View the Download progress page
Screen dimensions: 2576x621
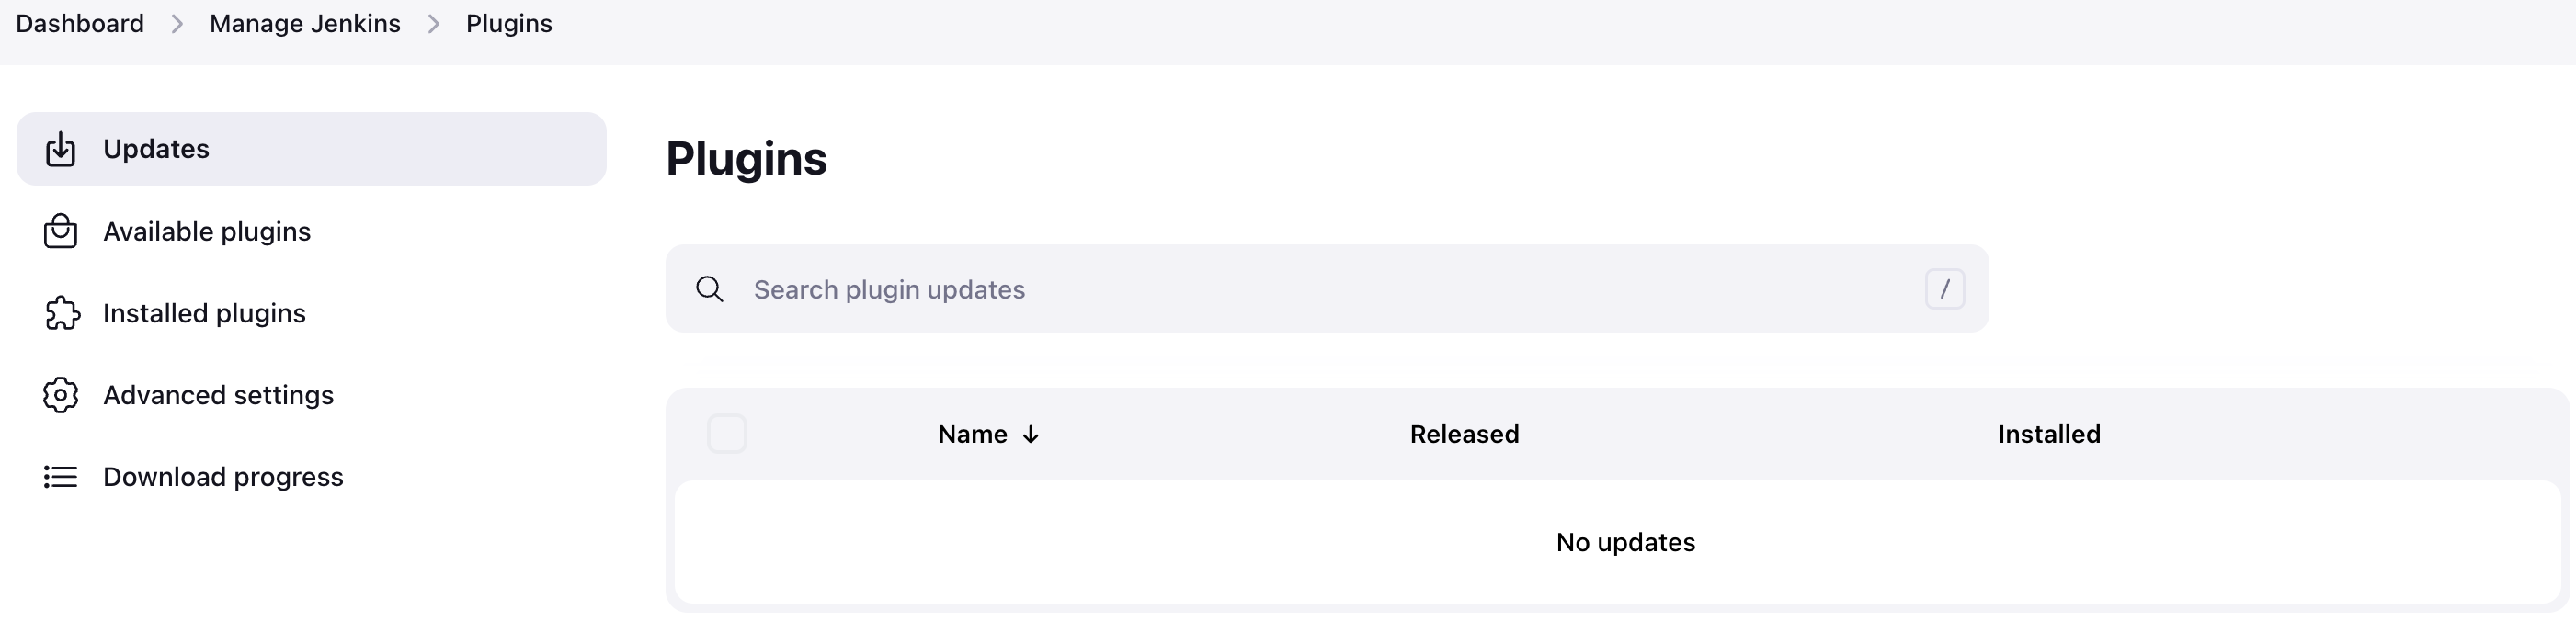pyautogui.click(x=222, y=477)
